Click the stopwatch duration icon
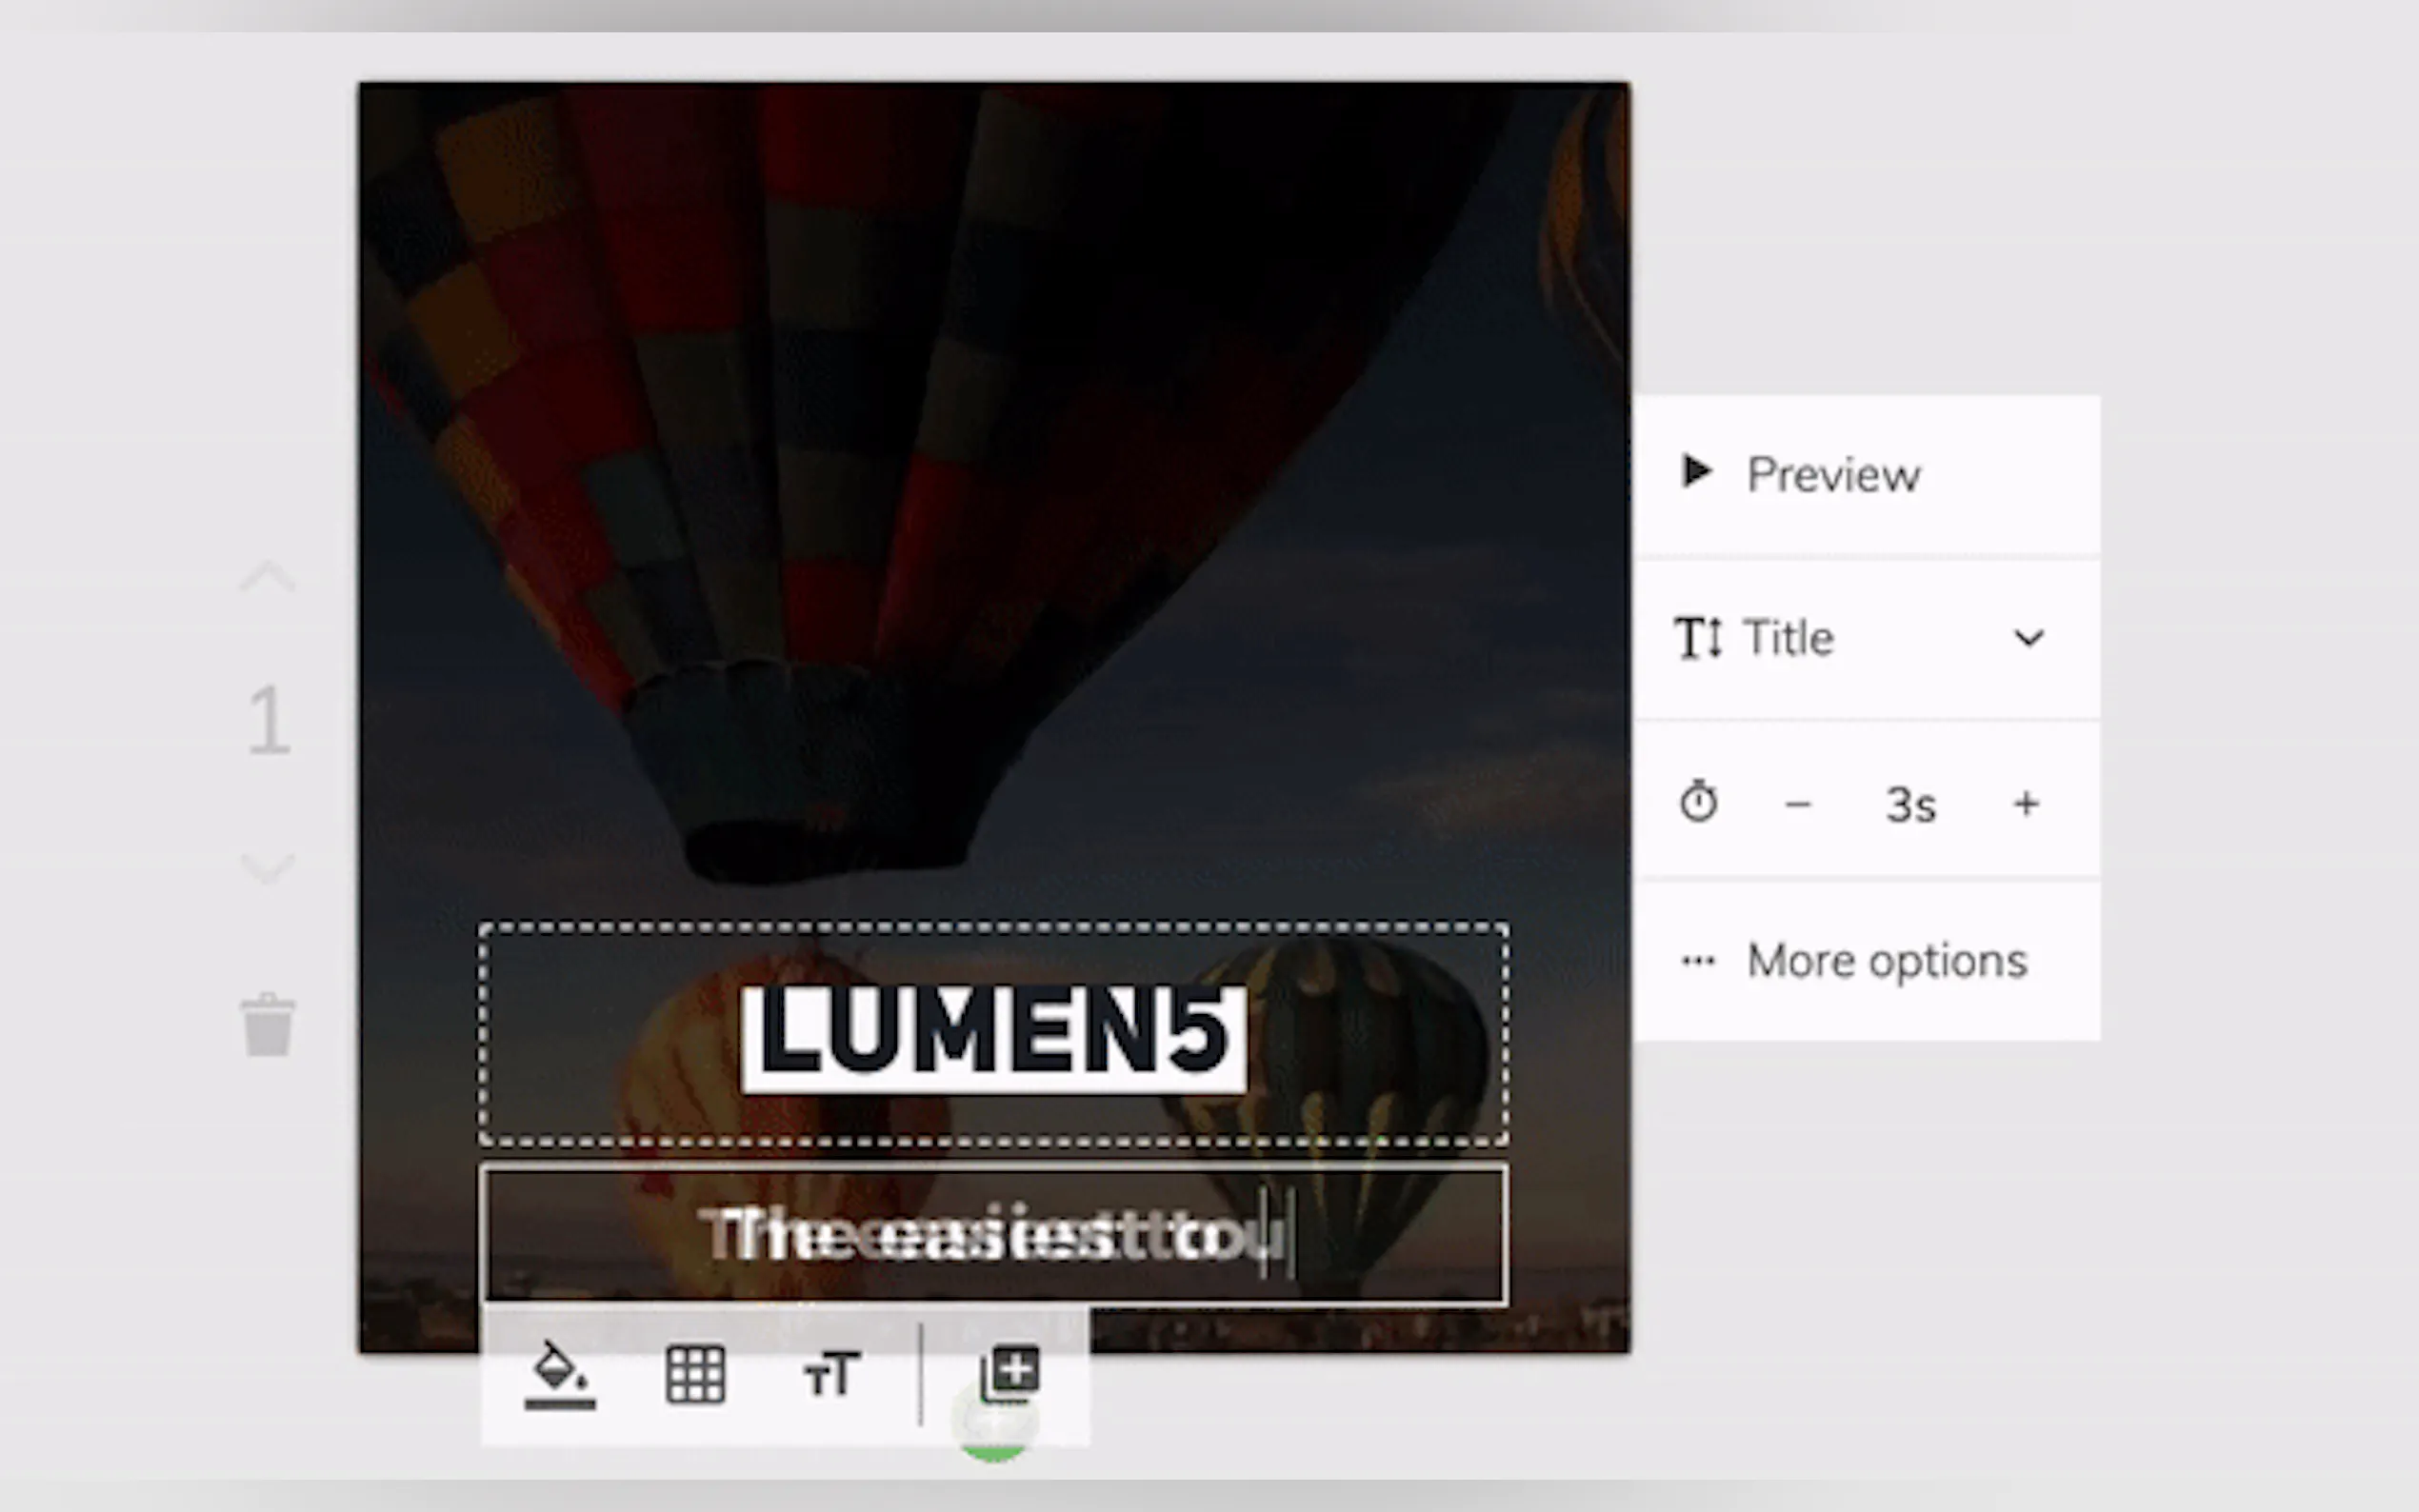 (x=1698, y=802)
